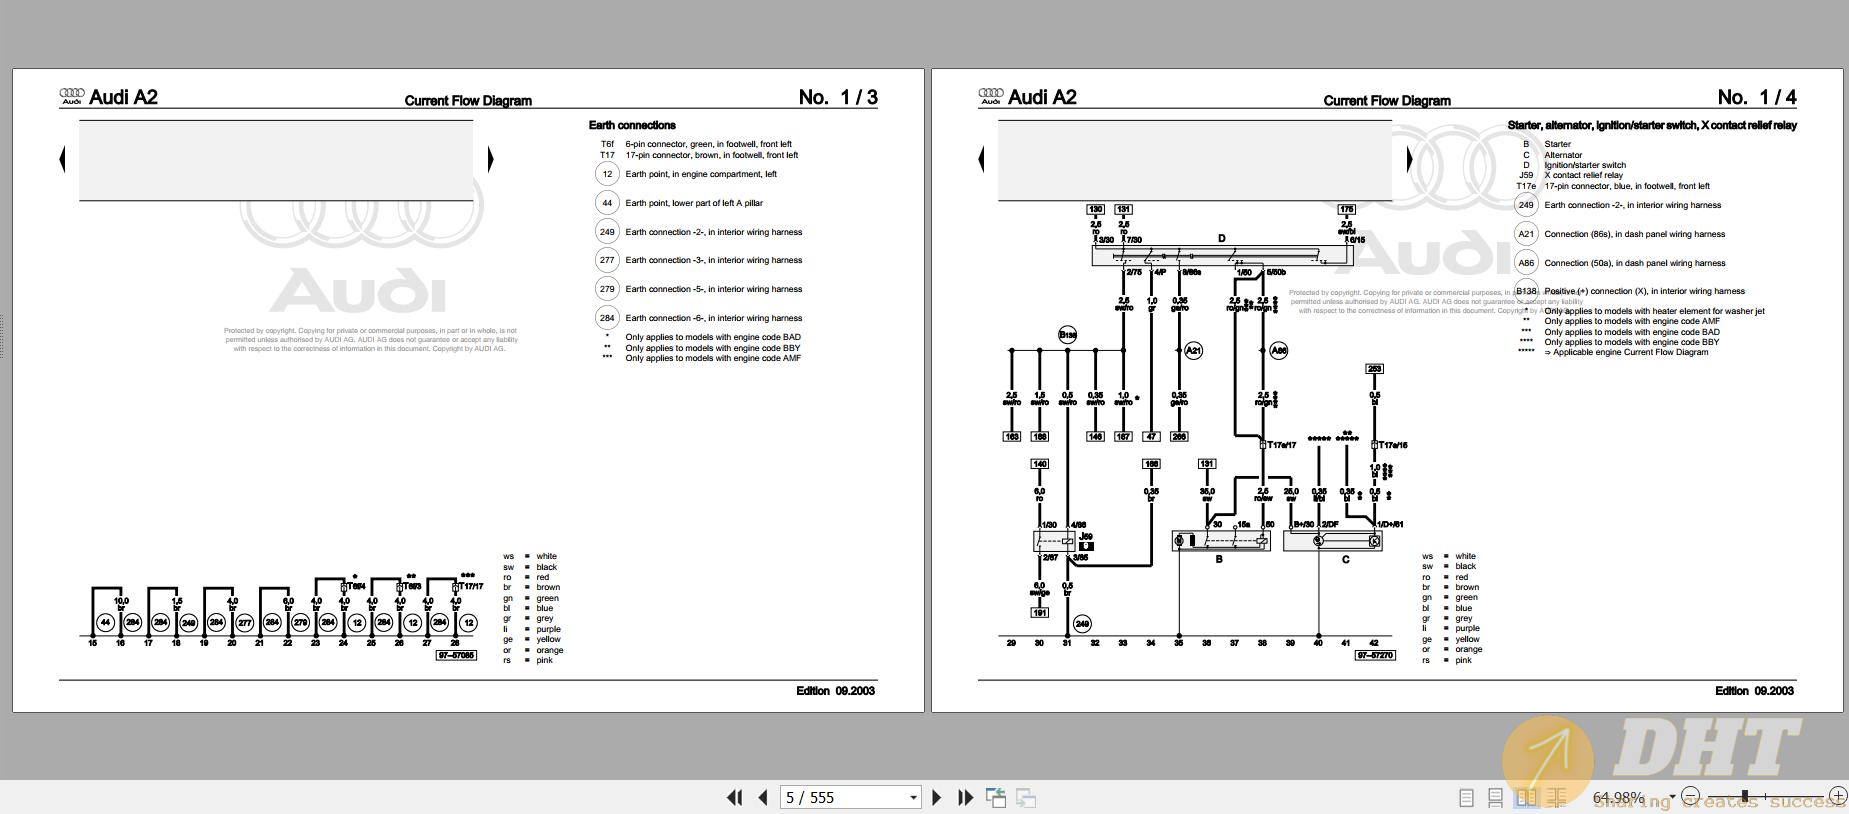Open the left side panel handle
The height and width of the screenshot is (814, 1849).
click(x=3, y=336)
